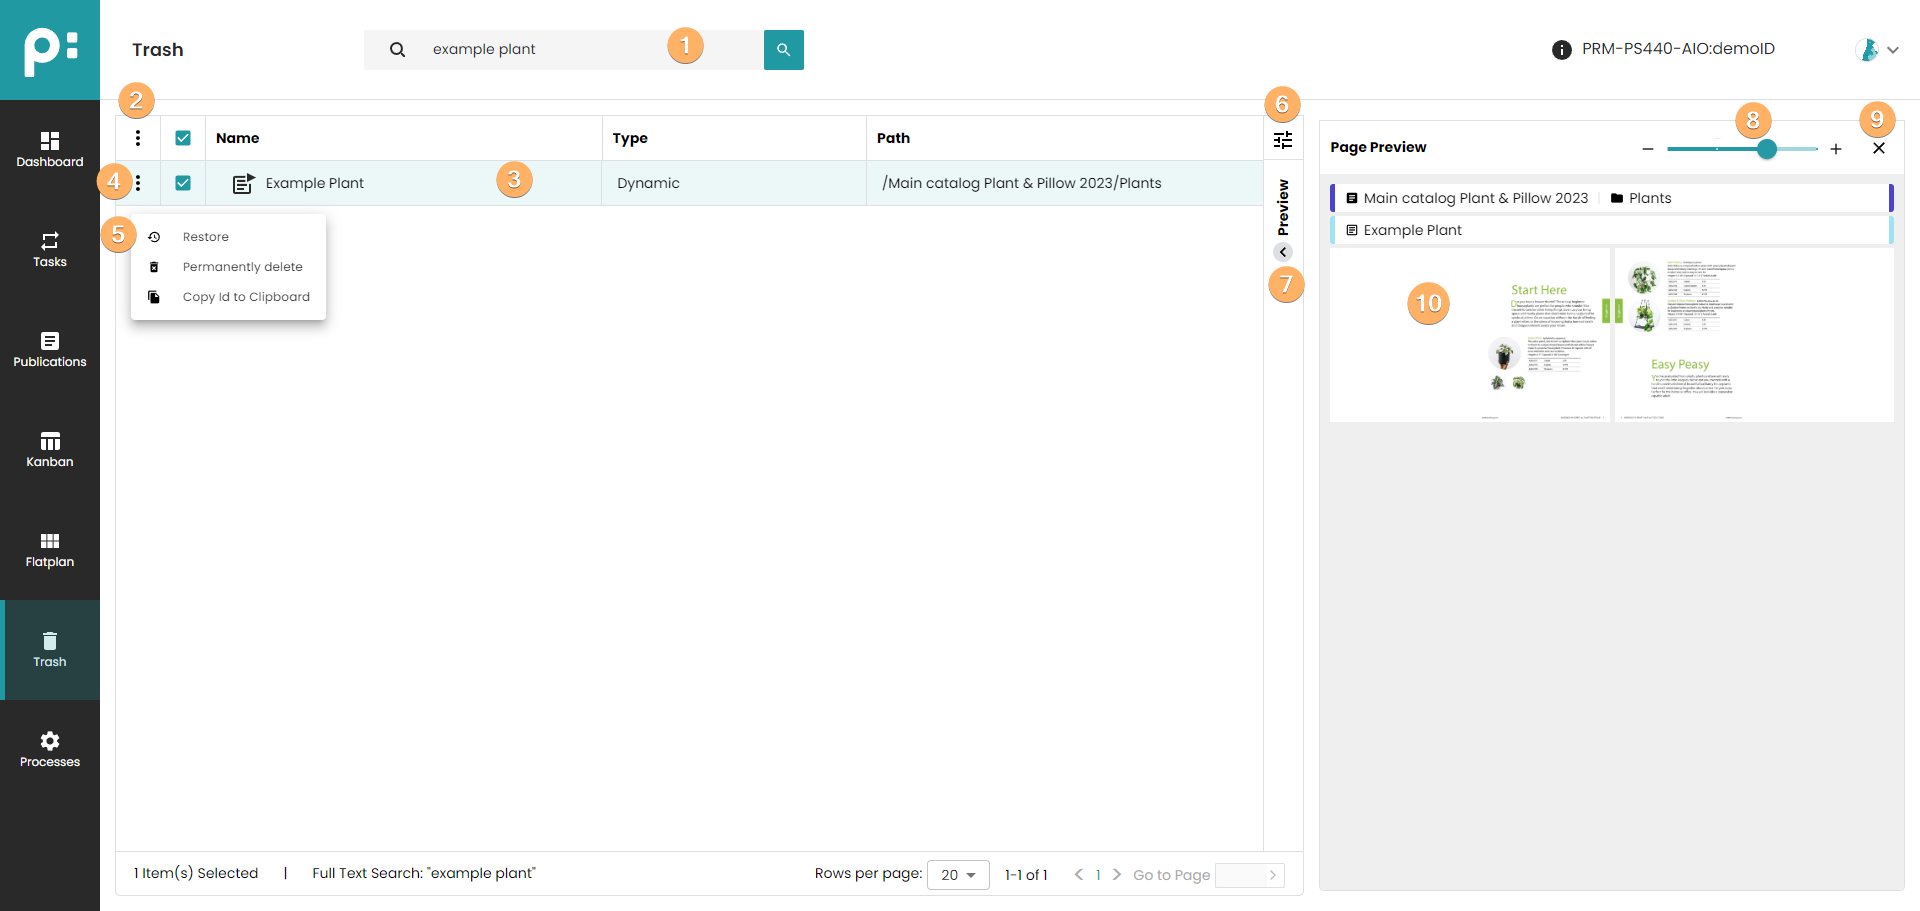Open the Processes settings page
Screen dimensions: 1920x911
point(49,749)
